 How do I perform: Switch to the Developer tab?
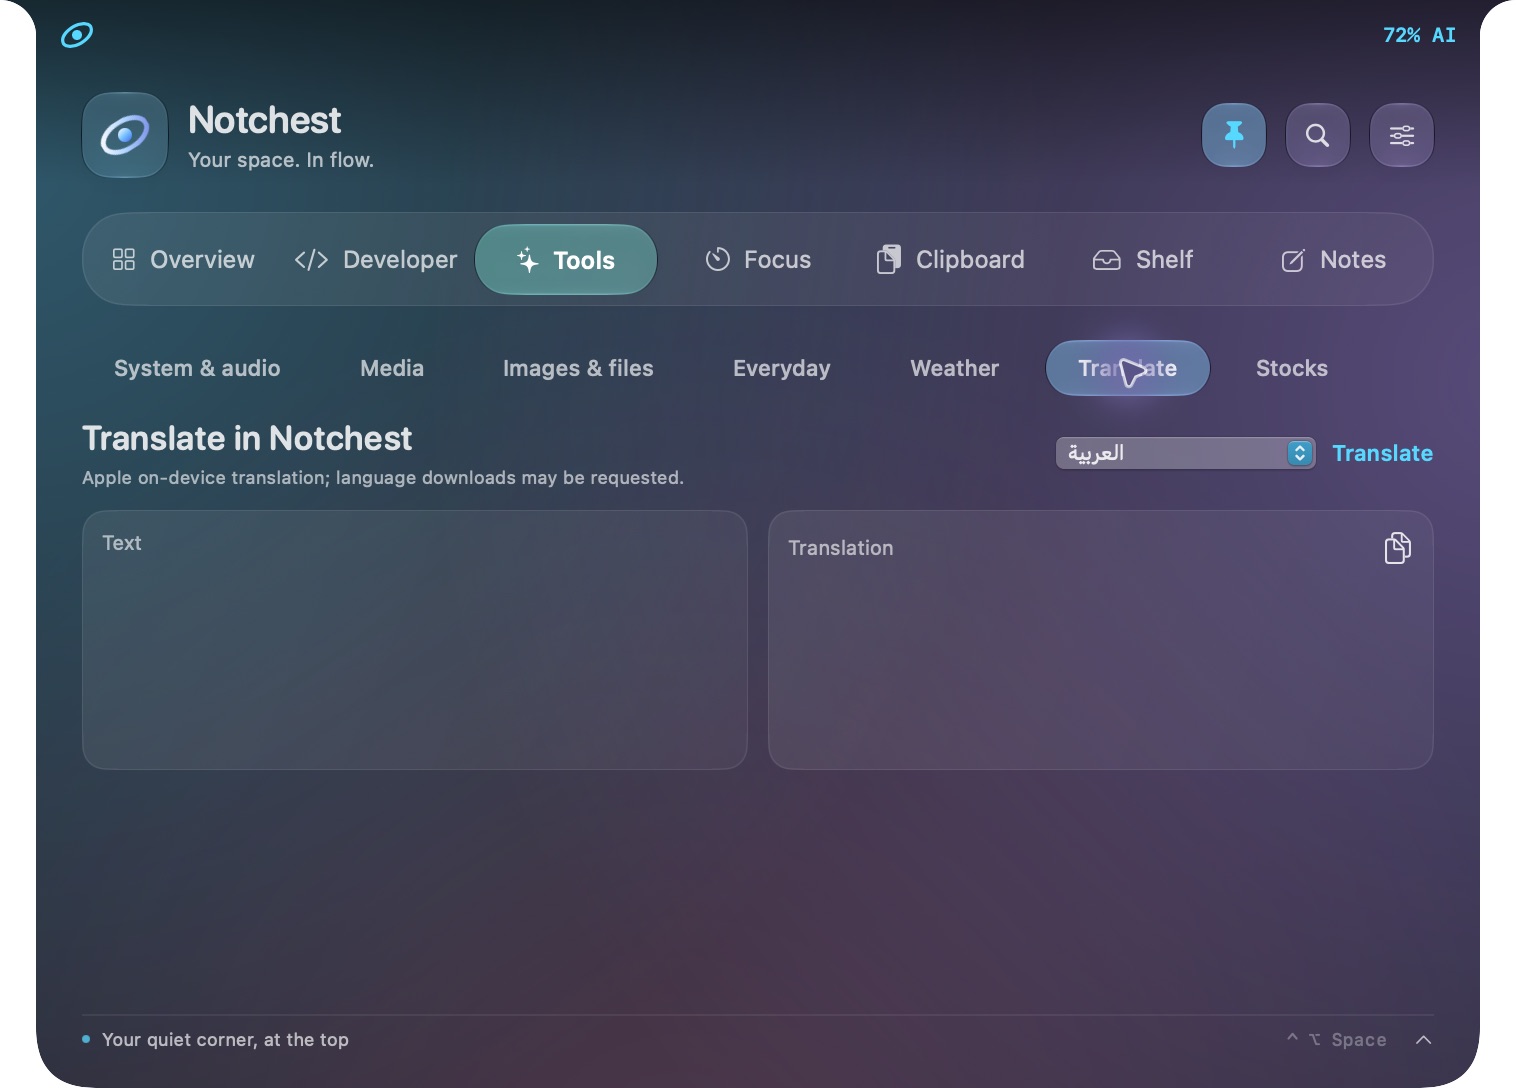[x=375, y=260]
